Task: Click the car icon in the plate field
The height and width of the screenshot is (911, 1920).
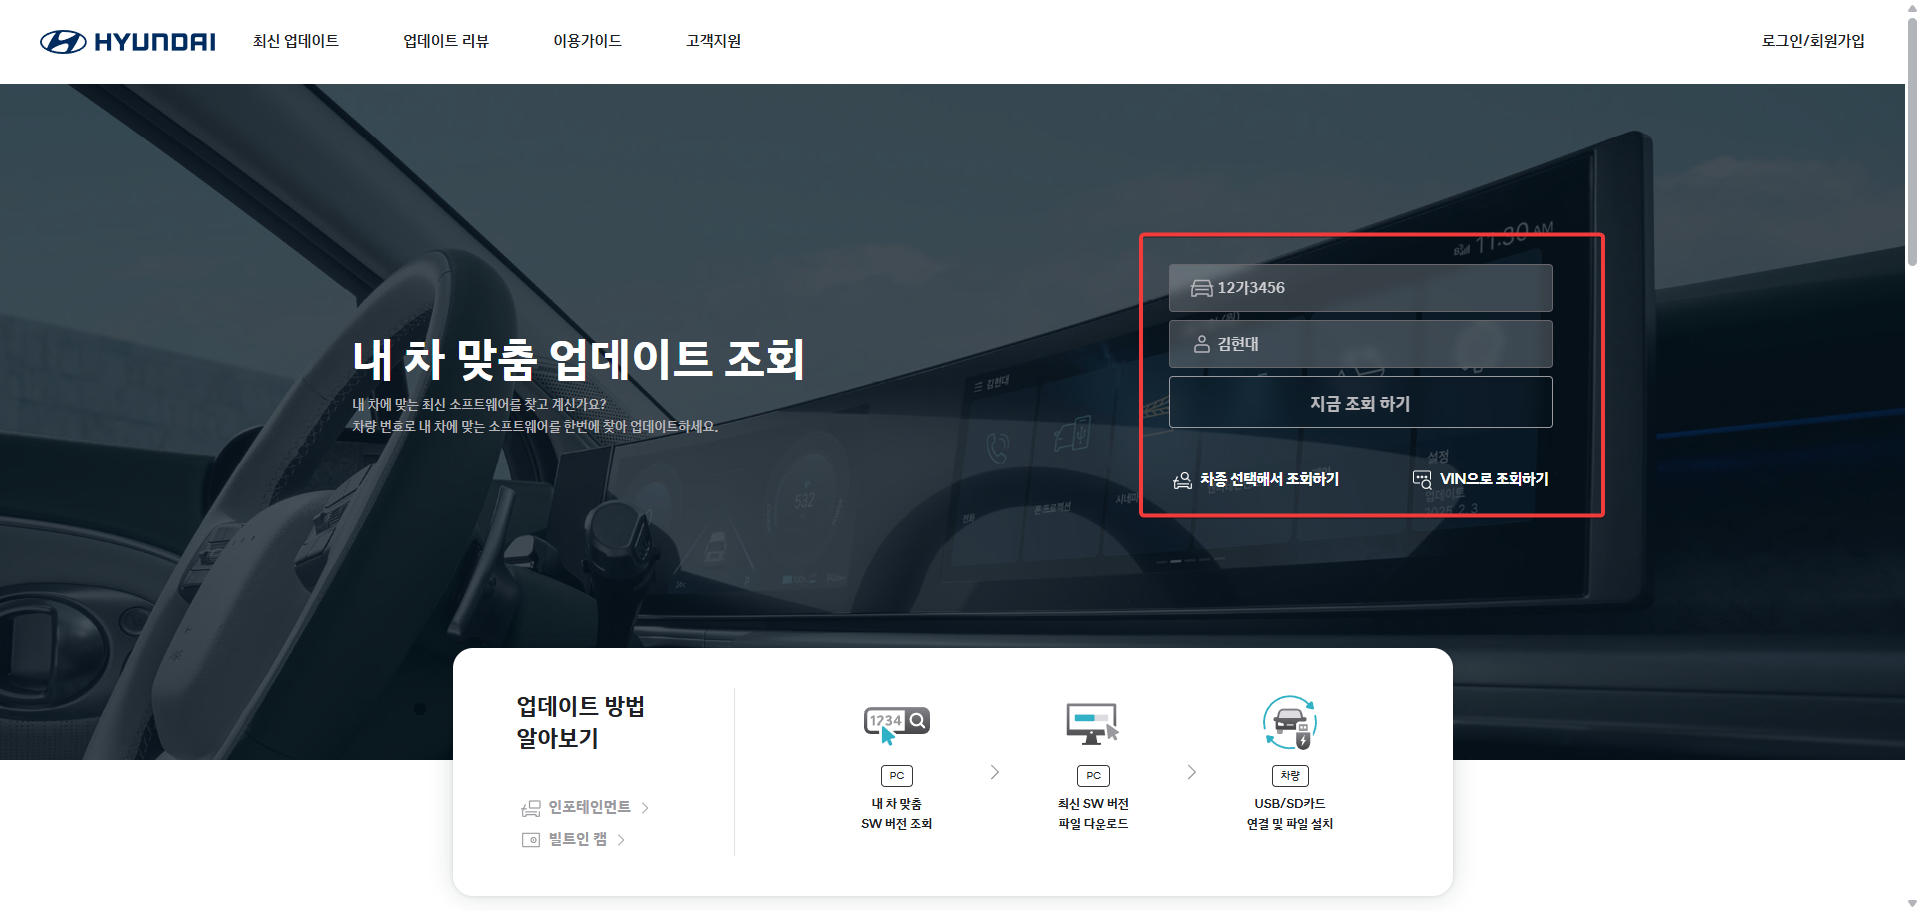Action: (x=1200, y=287)
